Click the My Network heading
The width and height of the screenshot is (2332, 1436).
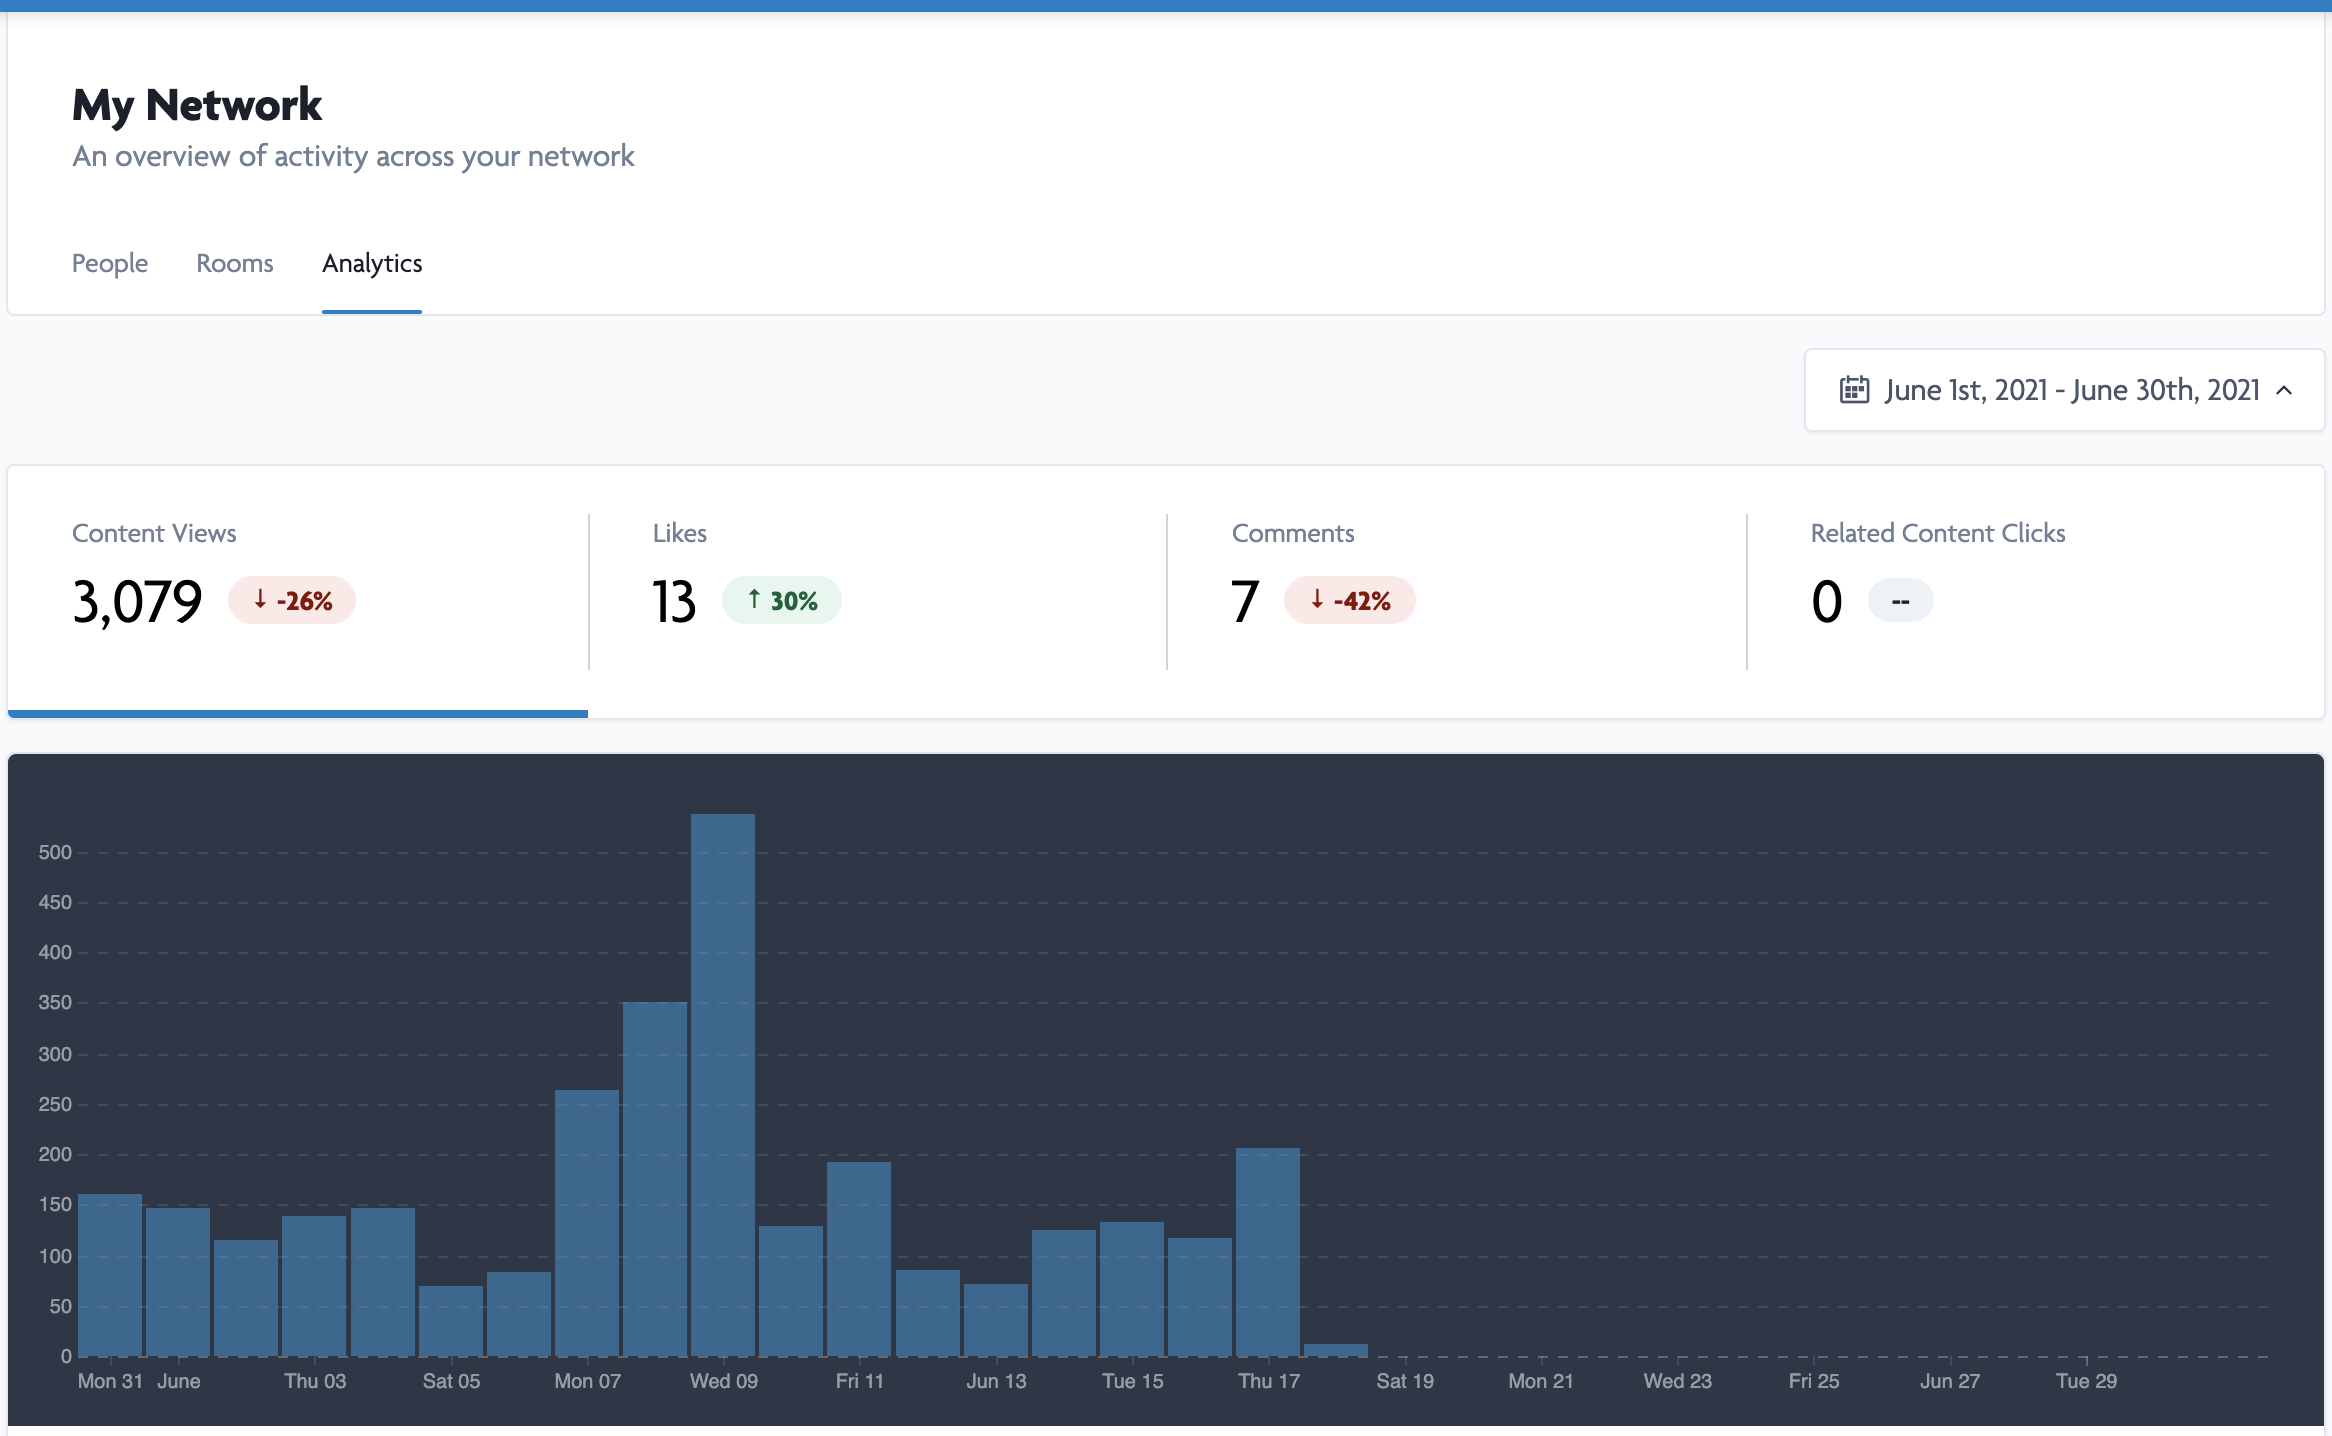point(197,105)
